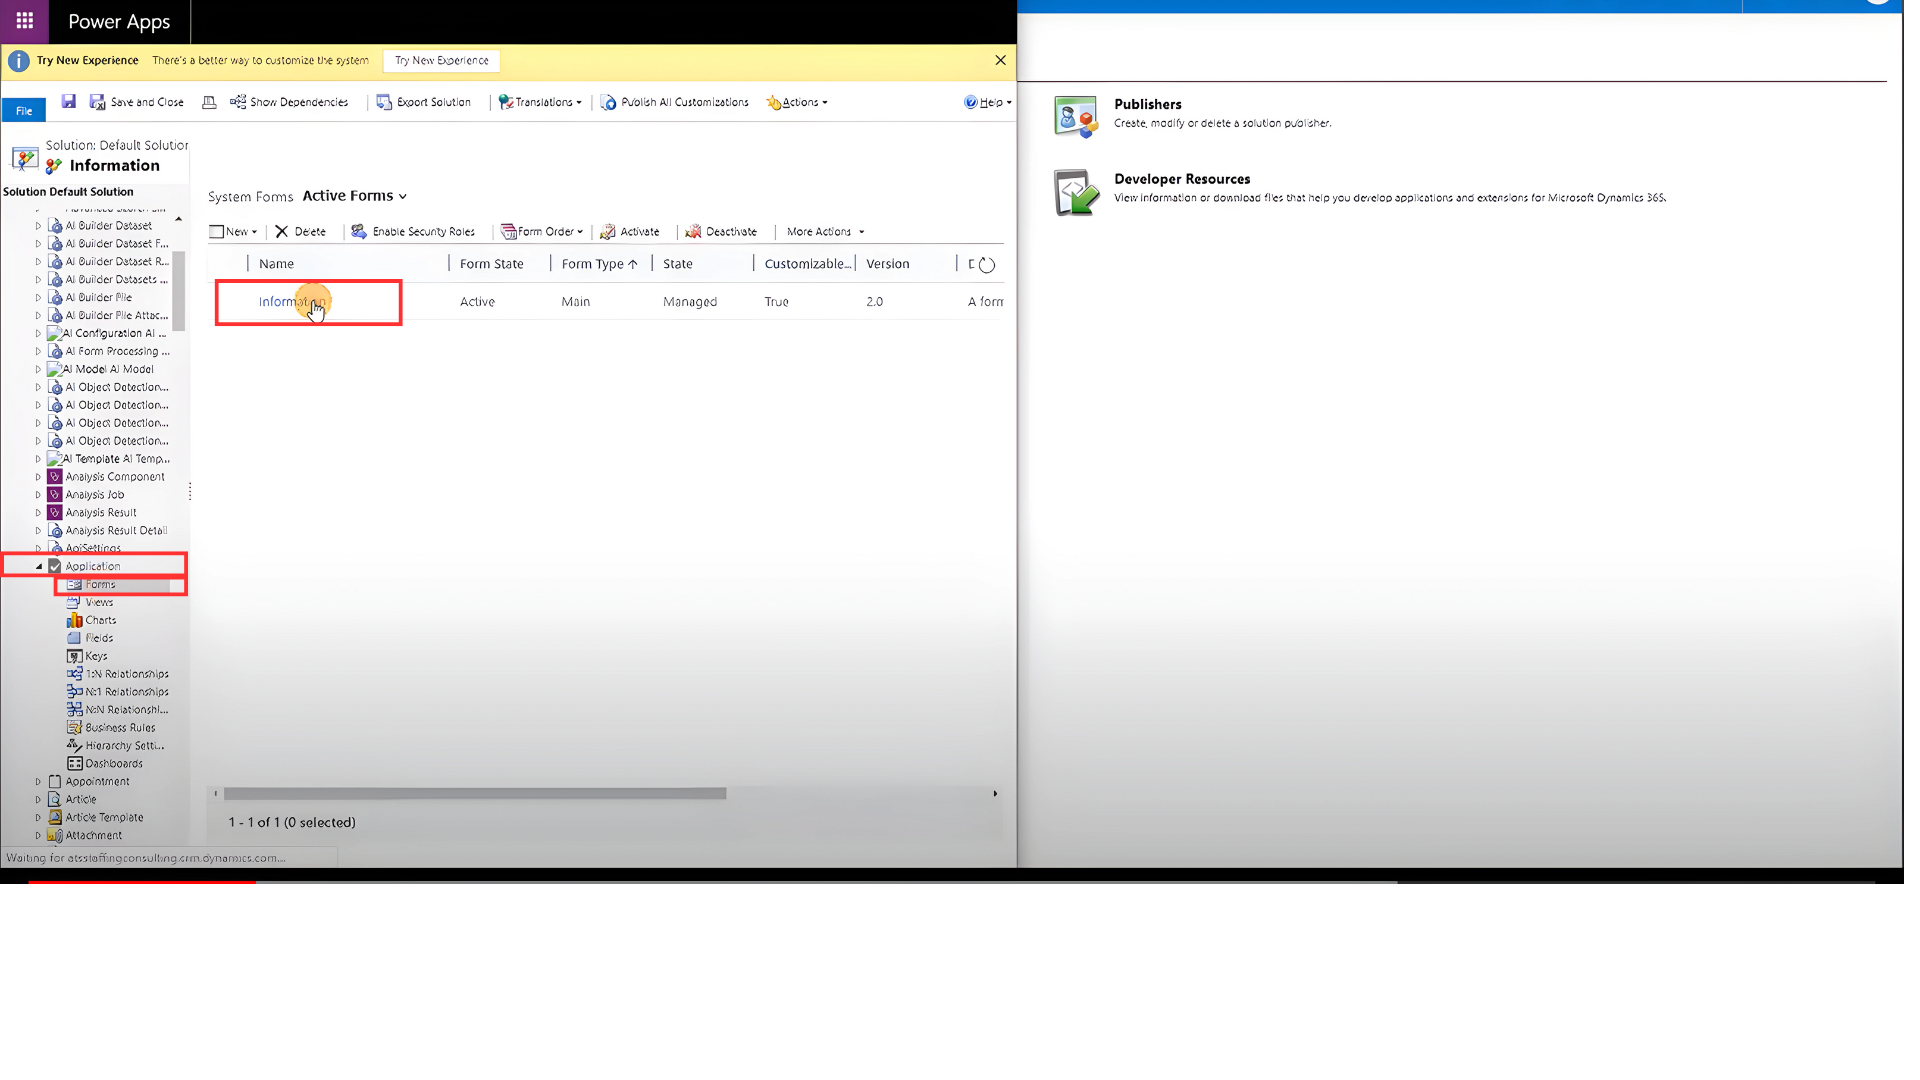Click Delete in forms toolbar
The height and width of the screenshot is (1080, 1920).
pyautogui.click(x=300, y=231)
